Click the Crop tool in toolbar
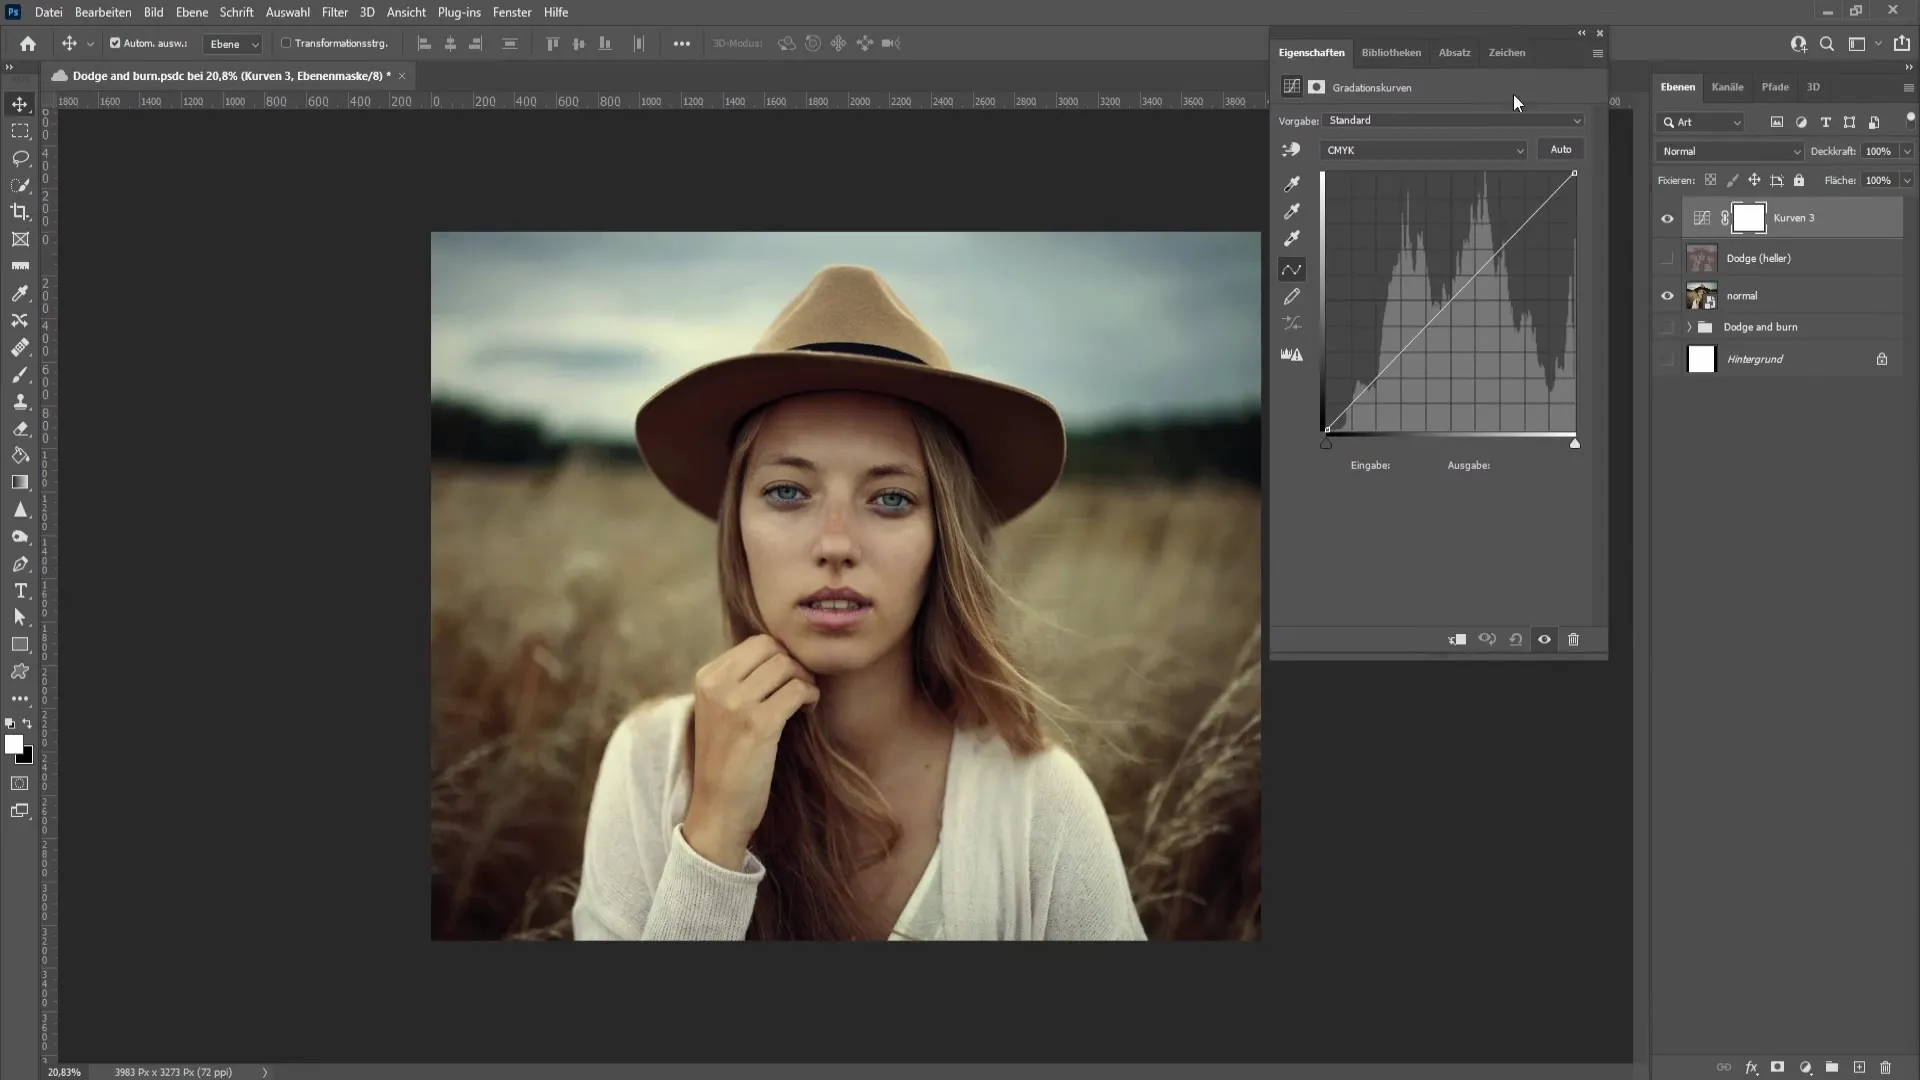 pyautogui.click(x=20, y=211)
